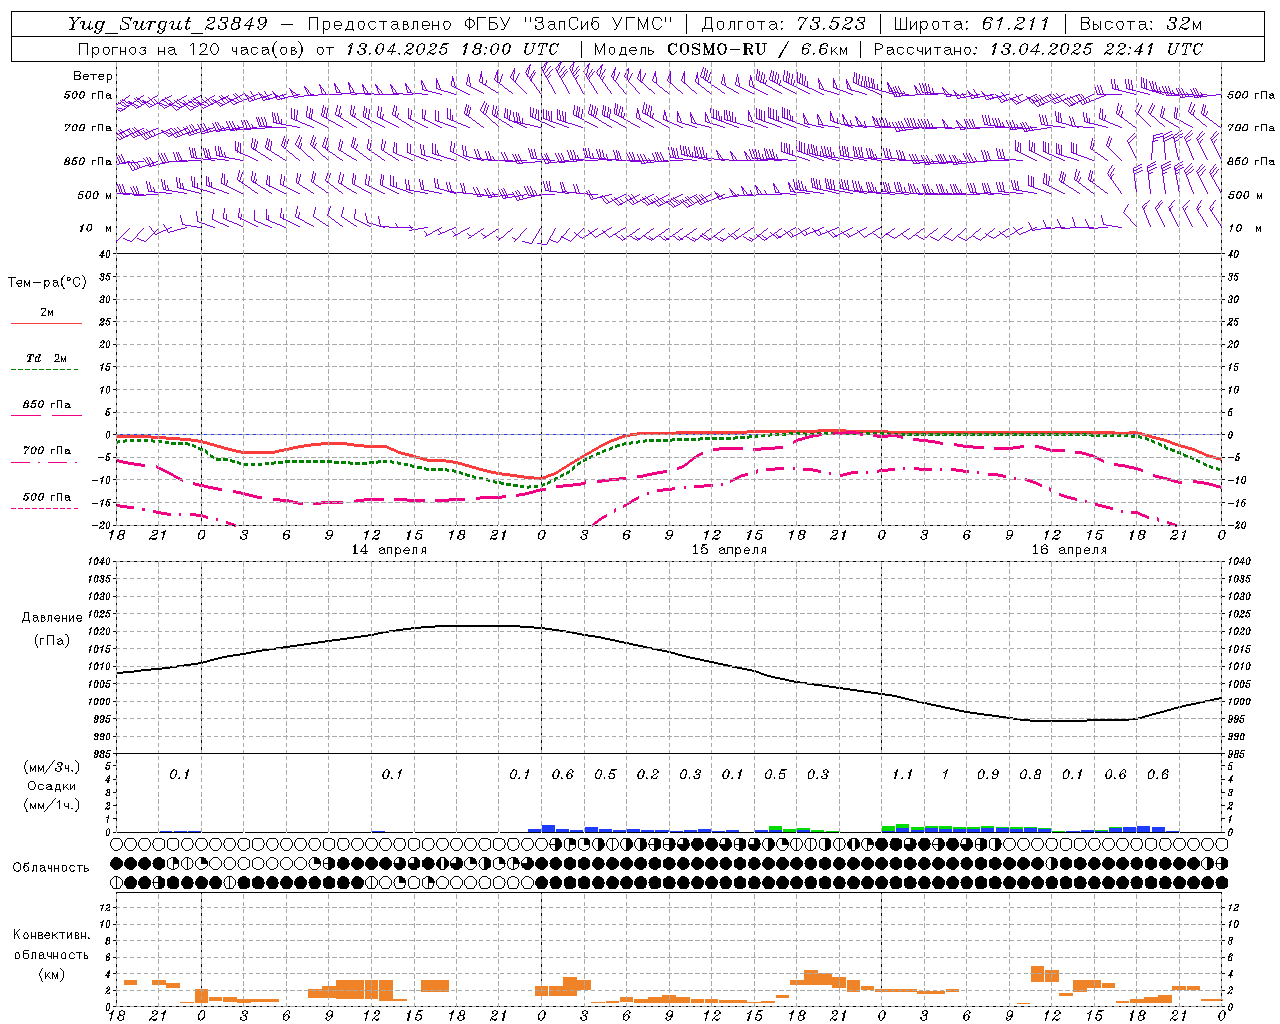Click the 500 гПа temperature legend entry
The height and width of the screenshot is (1024, 1280).
(46, 500)
